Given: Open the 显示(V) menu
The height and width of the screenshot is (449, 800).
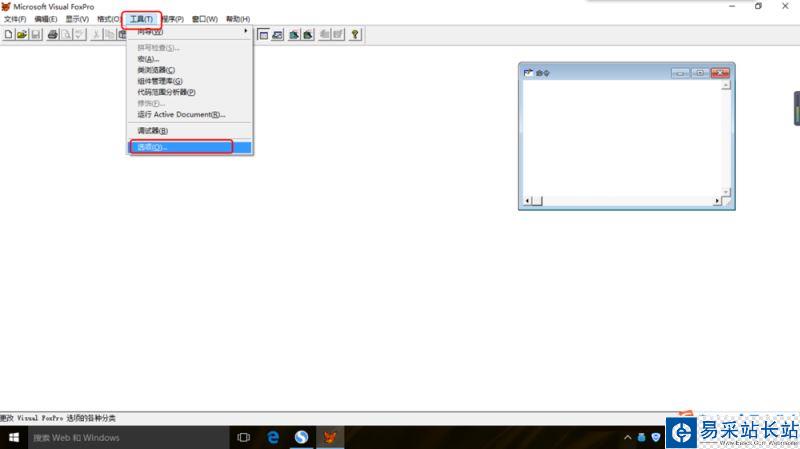Looking at the screenshot, I should 77,19.
